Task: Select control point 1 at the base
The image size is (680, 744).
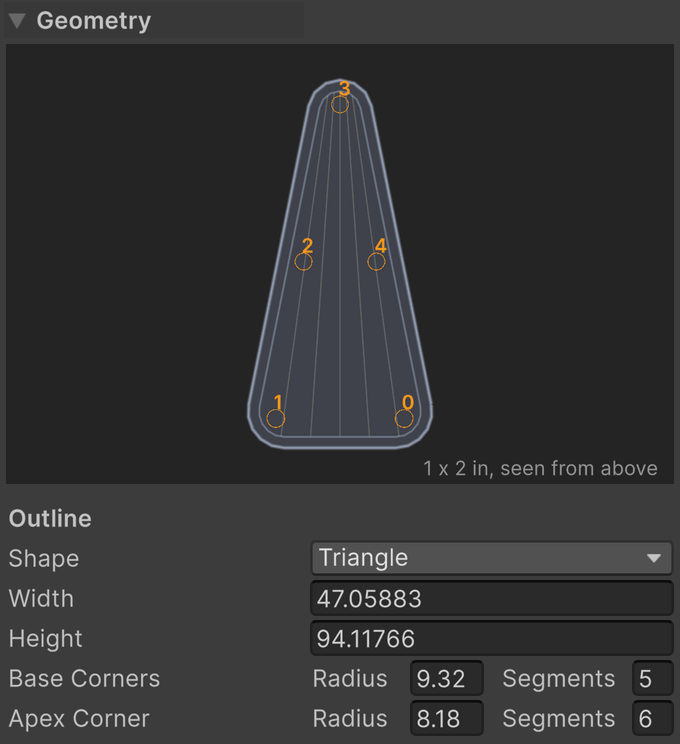Action: coord(276,418)
